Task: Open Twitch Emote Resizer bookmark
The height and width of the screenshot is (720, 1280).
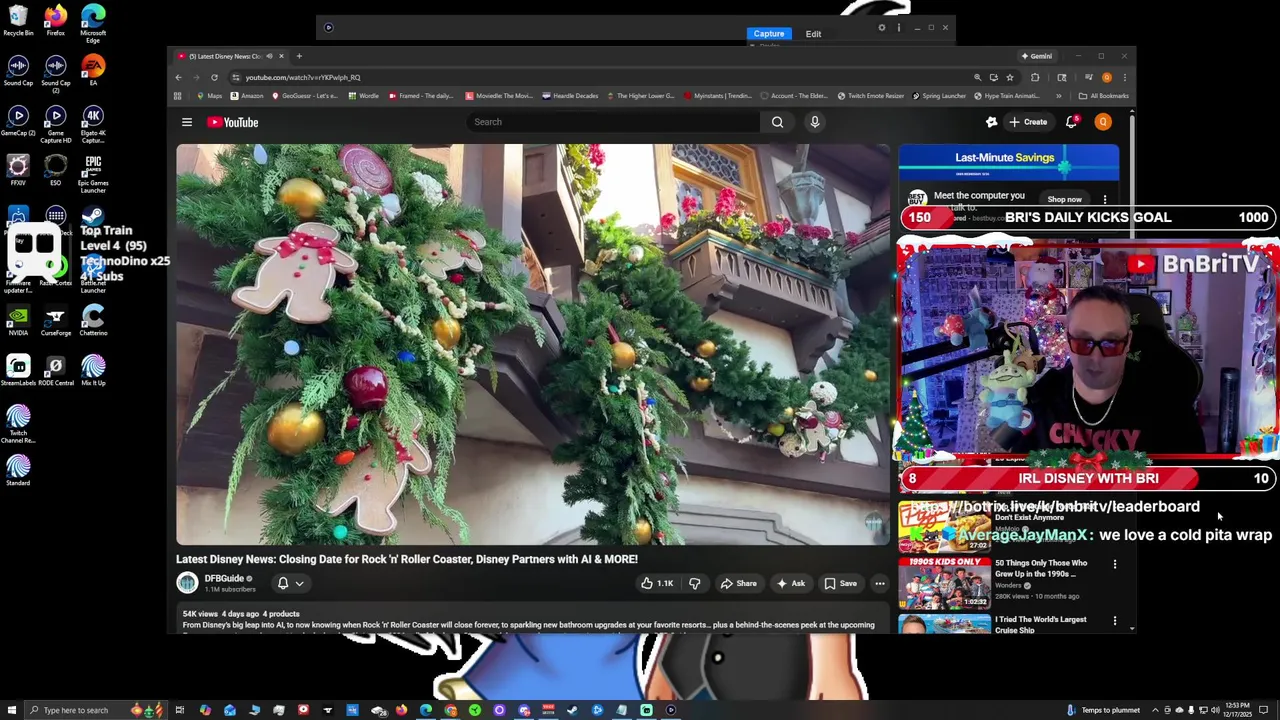Action: point(871,96)
